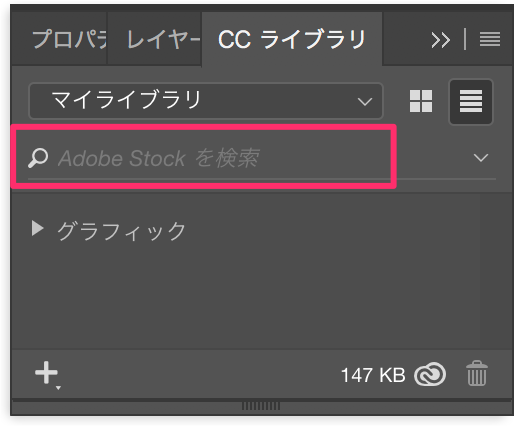Viewport: 514px width, 430px height.
Task: Click the Creative Cloud sync icon
Action: [430, 375]
